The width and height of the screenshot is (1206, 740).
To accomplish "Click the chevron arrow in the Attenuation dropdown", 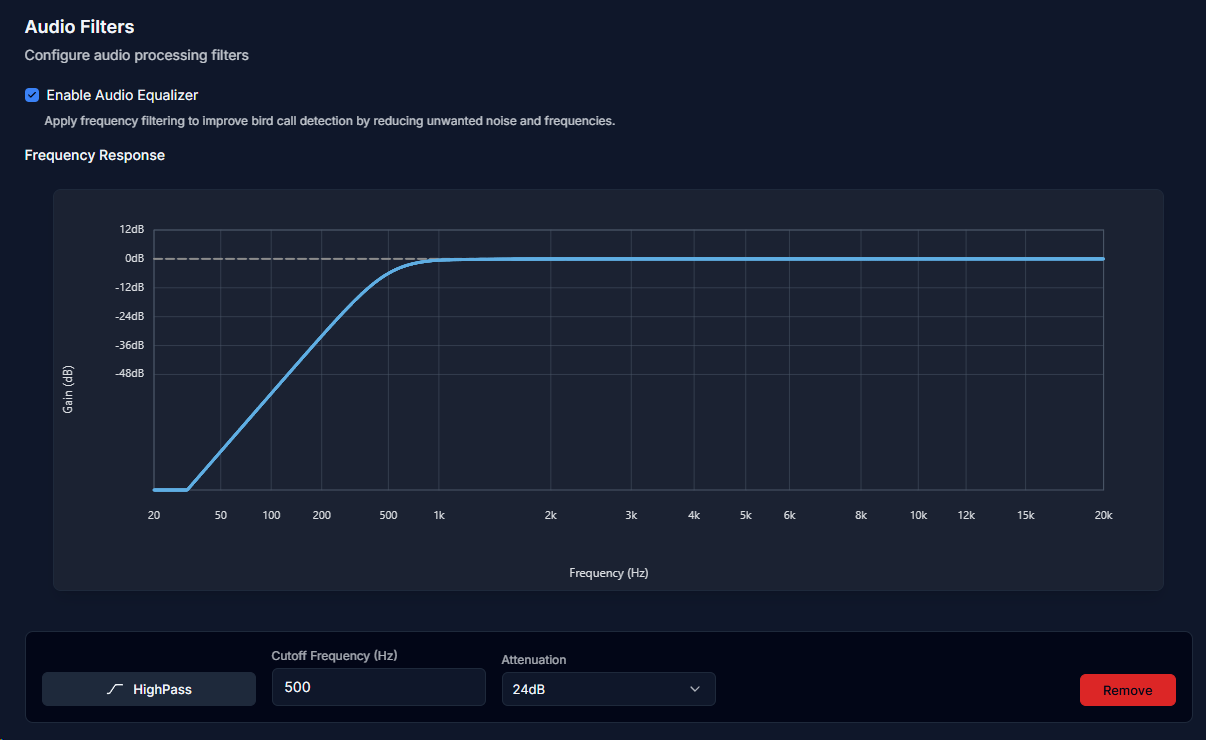I will click(x=695, y=689).
